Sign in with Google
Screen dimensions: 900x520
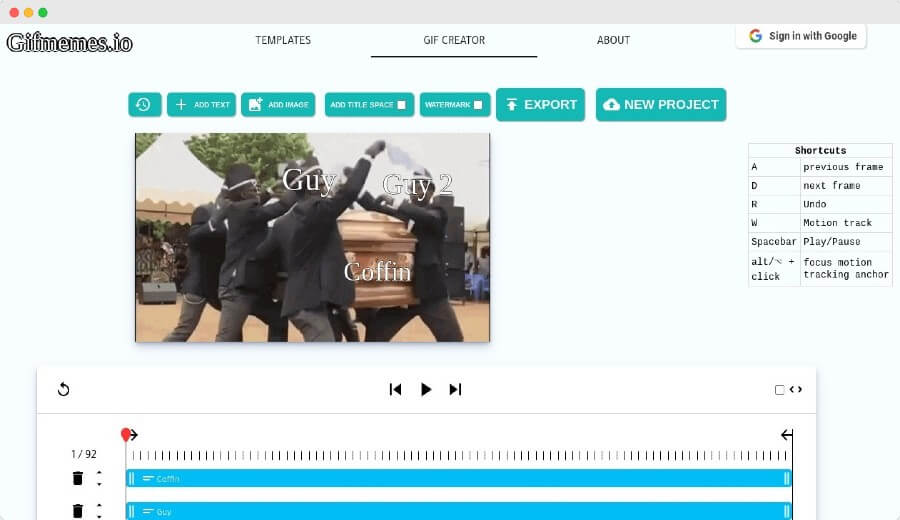pos(801,36)
